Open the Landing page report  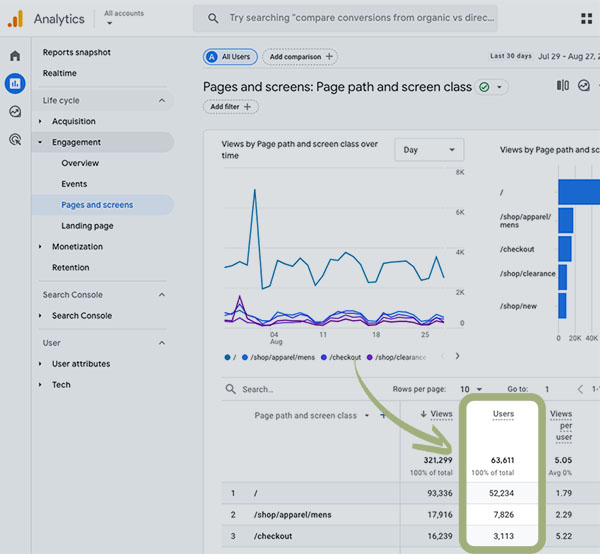point(87,226)
